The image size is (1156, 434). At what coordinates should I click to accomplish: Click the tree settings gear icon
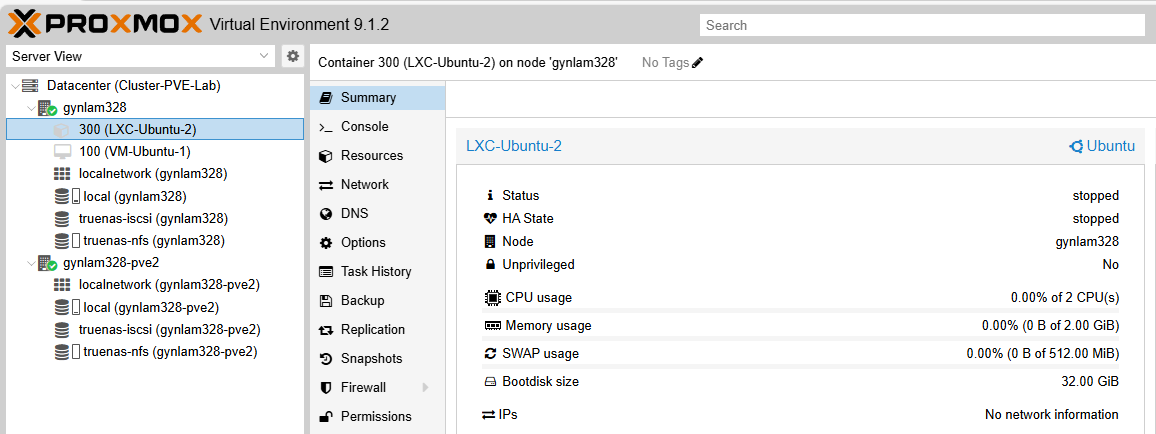coord(293,56)
